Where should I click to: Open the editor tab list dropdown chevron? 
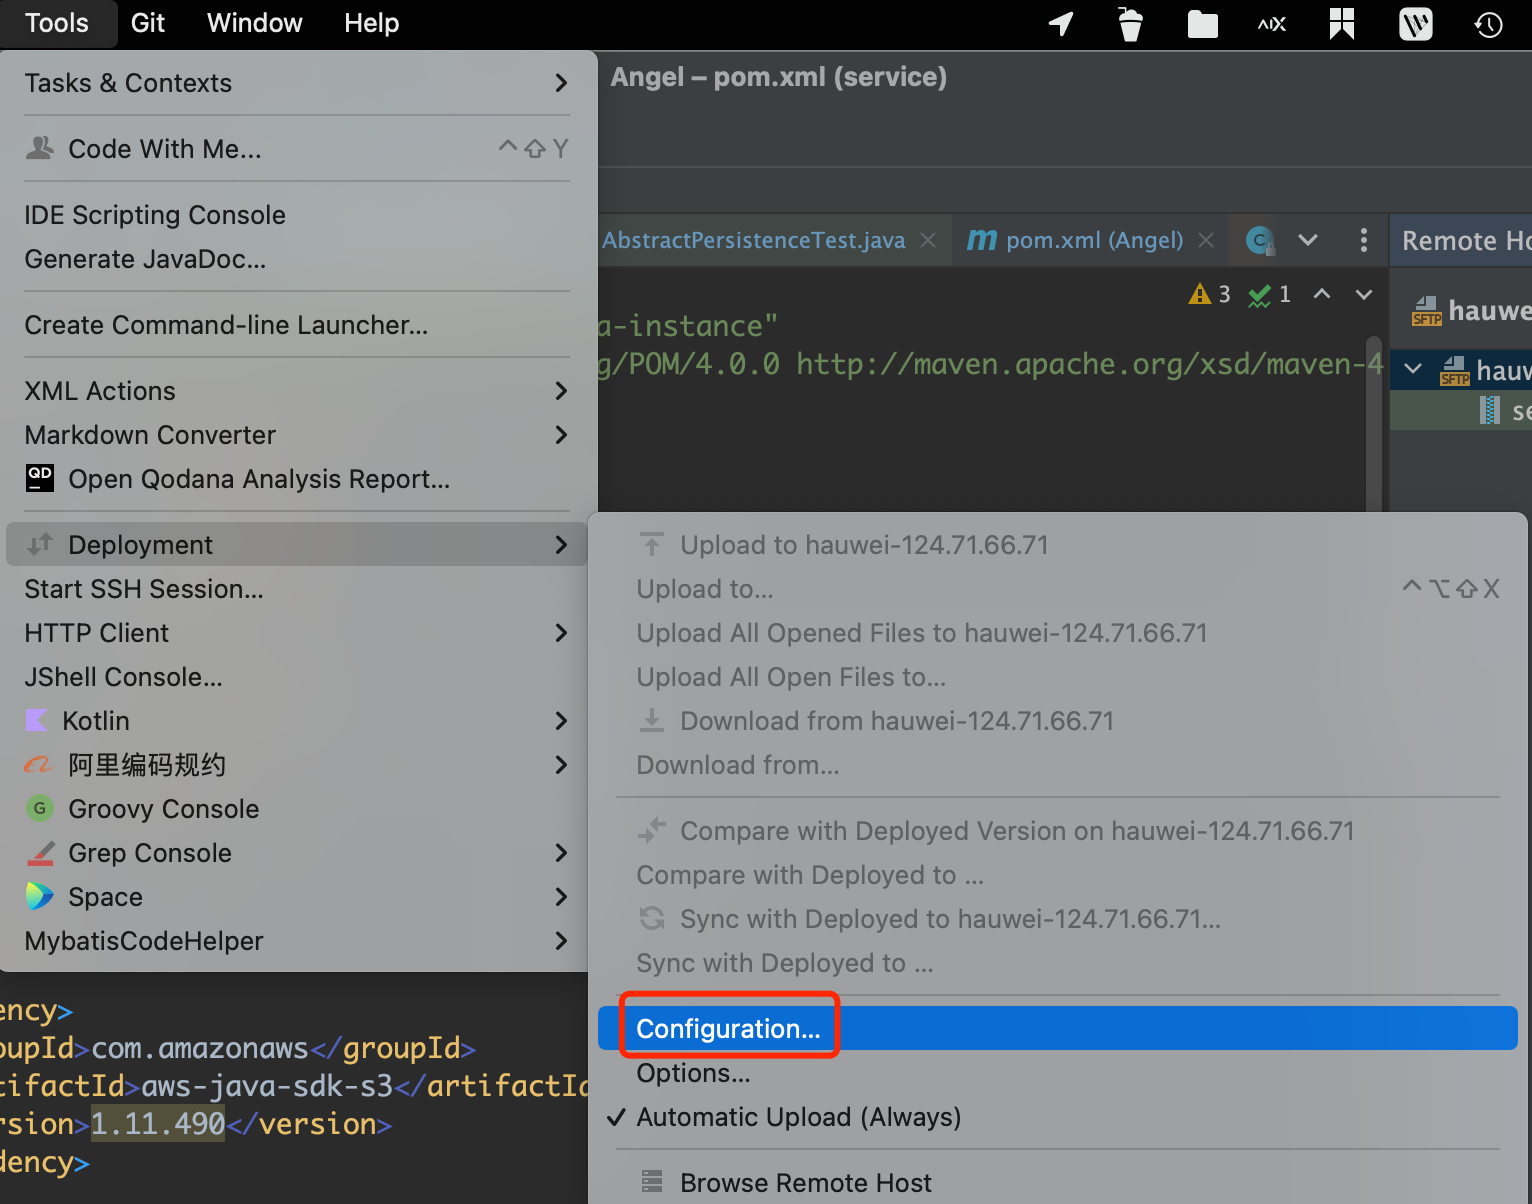[1308, 240]
